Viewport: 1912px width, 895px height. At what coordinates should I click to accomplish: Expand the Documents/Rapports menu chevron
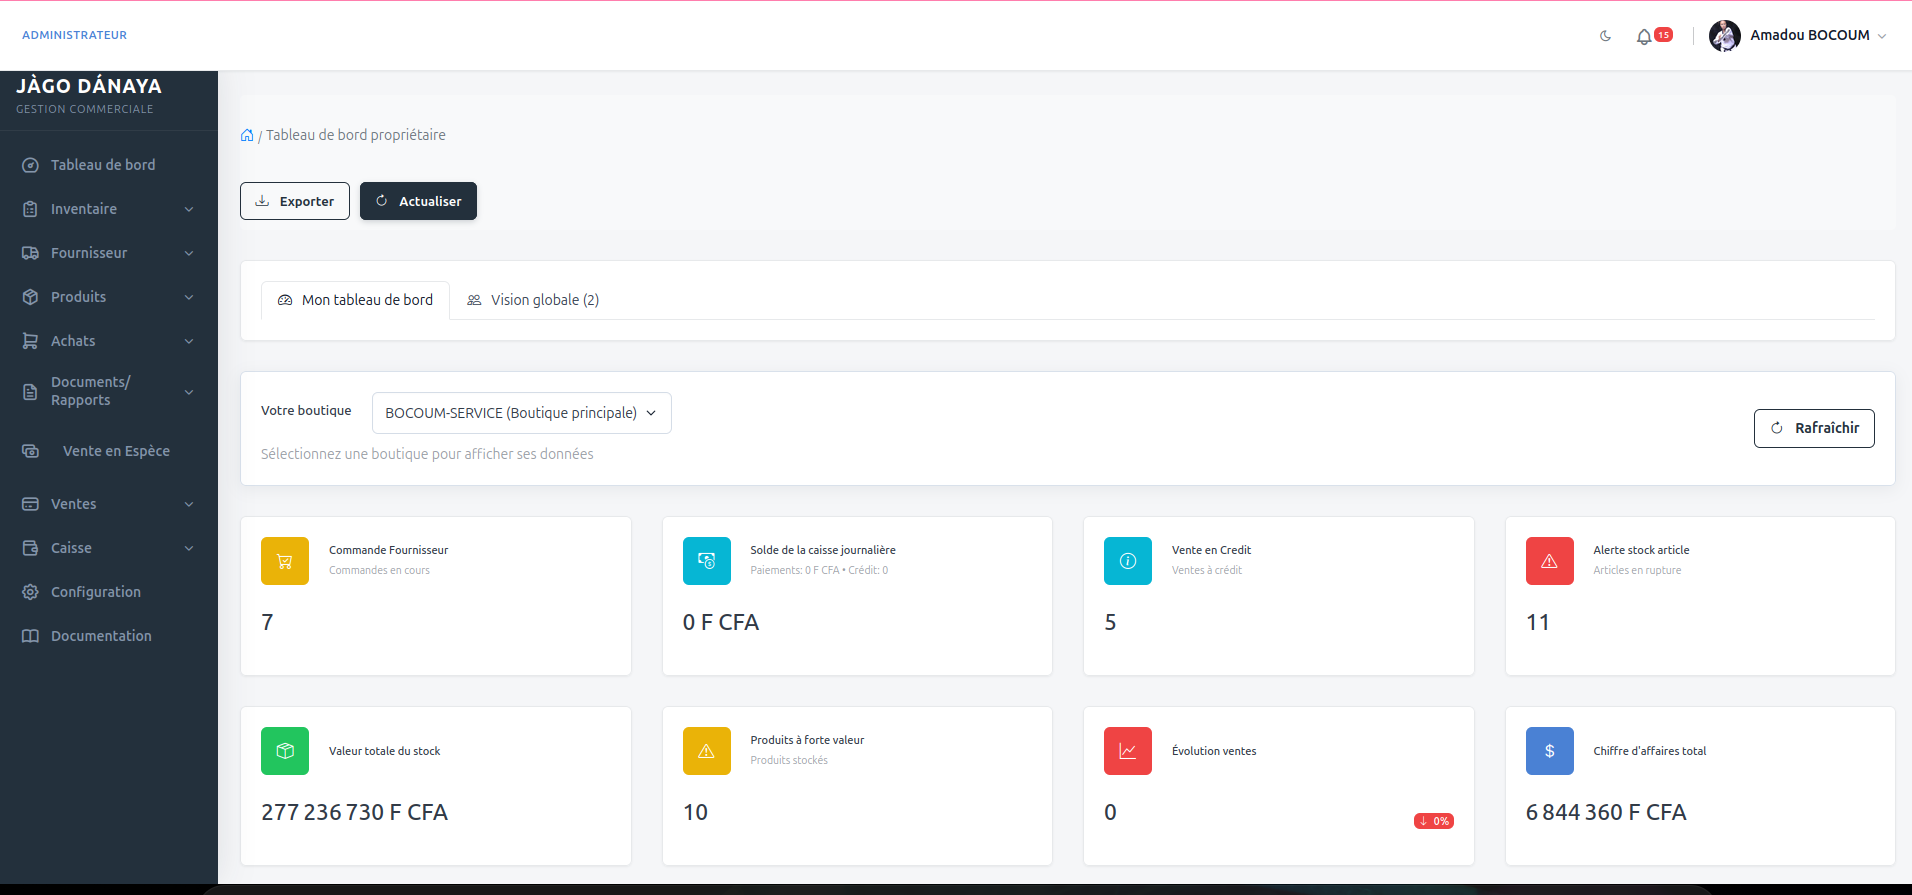pos(189,392)
